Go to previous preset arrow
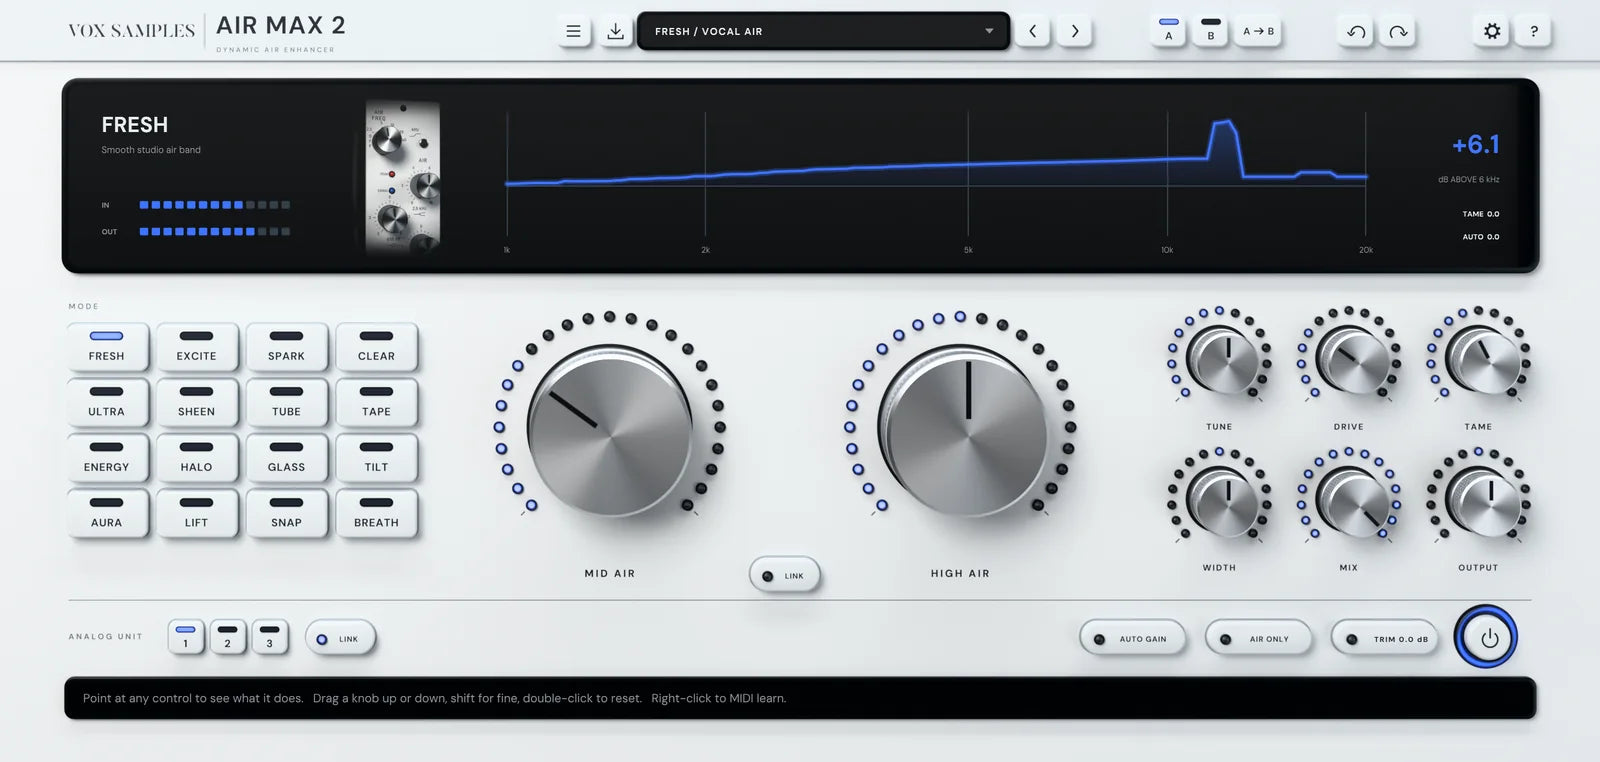 click(x=1033, y=31)
